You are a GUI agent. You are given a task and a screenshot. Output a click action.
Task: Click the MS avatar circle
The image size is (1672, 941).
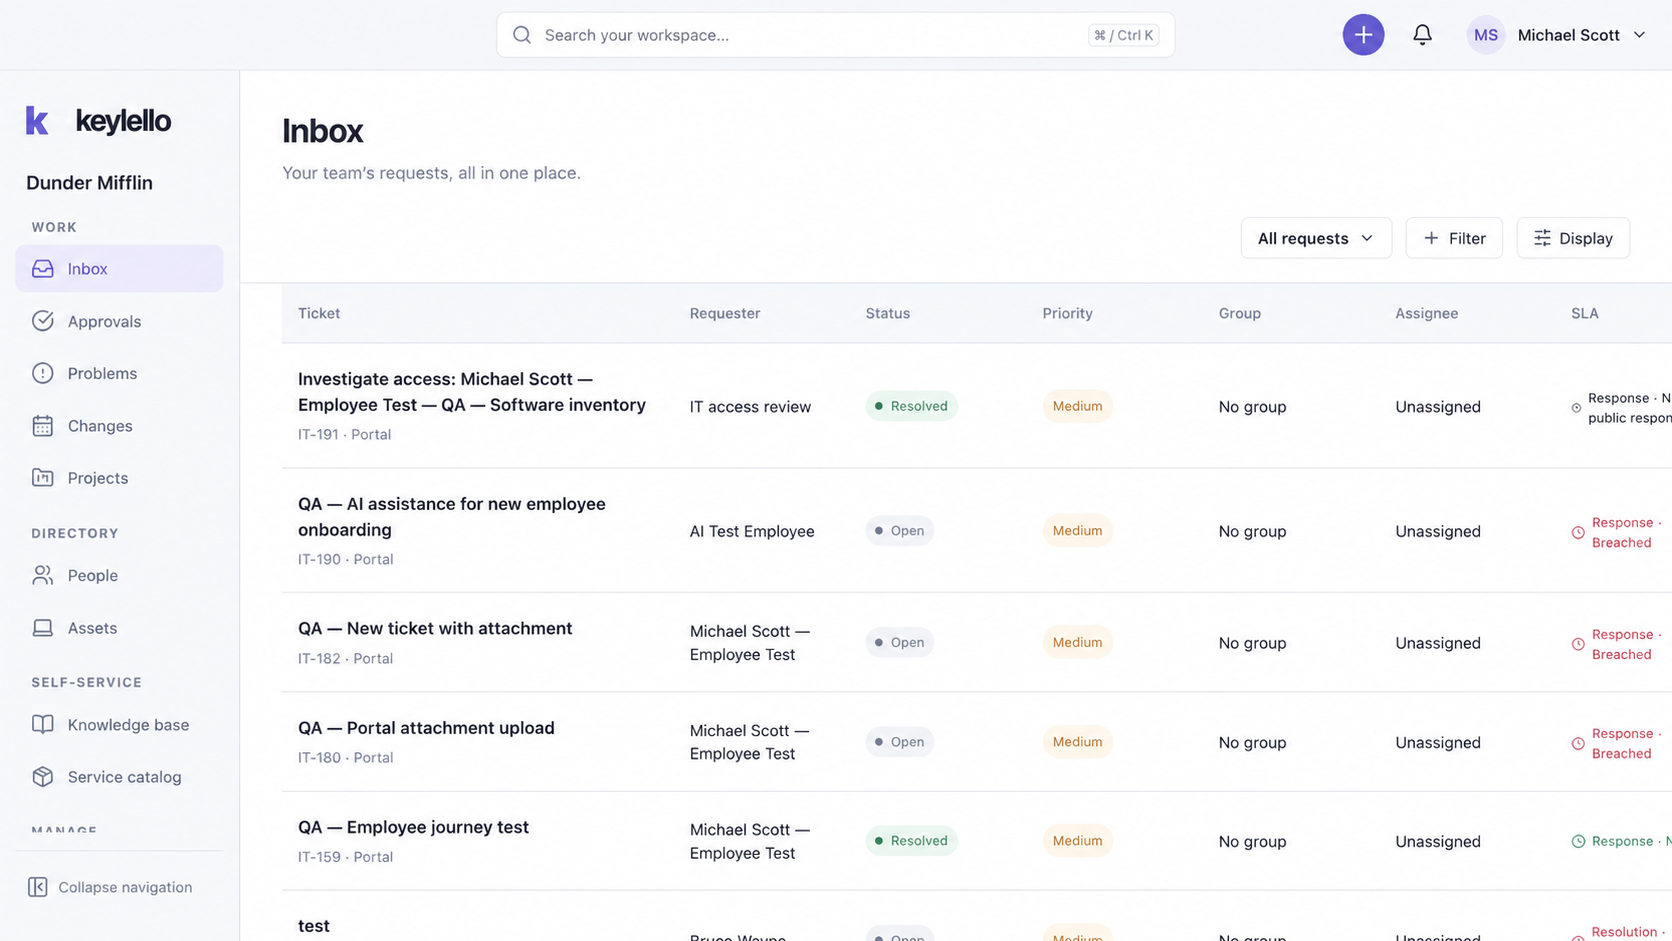coord(1486,35)
